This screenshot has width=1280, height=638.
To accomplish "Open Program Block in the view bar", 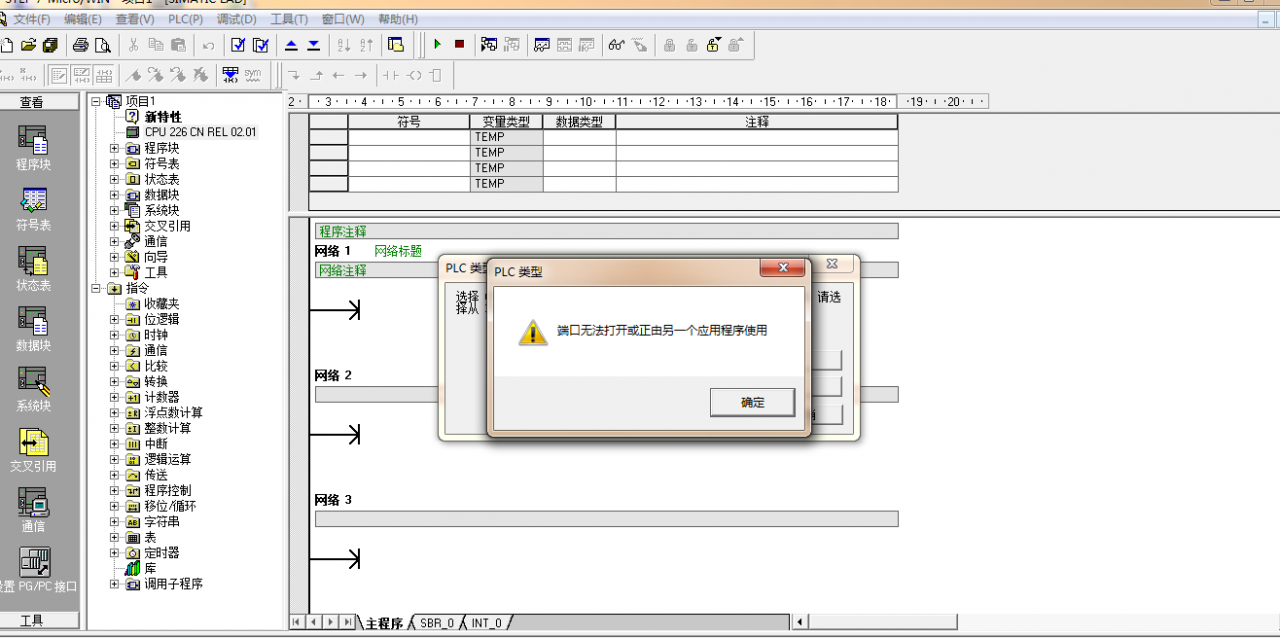I will [33, 148].
